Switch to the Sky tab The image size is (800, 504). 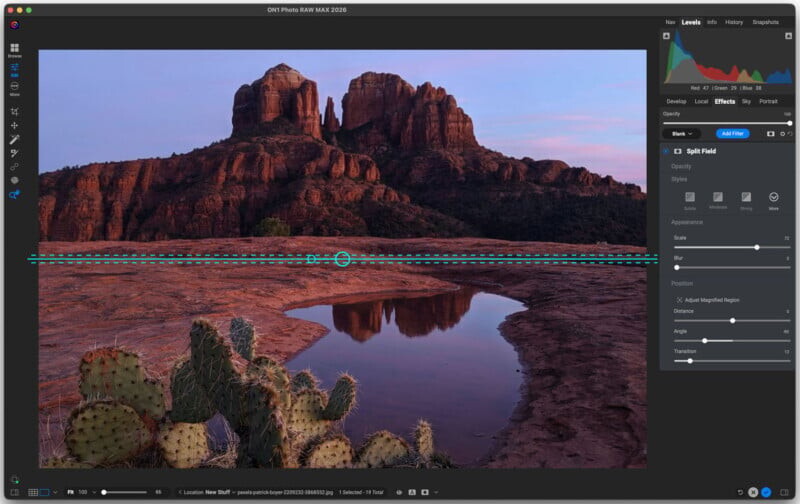[x=745, y=101]
